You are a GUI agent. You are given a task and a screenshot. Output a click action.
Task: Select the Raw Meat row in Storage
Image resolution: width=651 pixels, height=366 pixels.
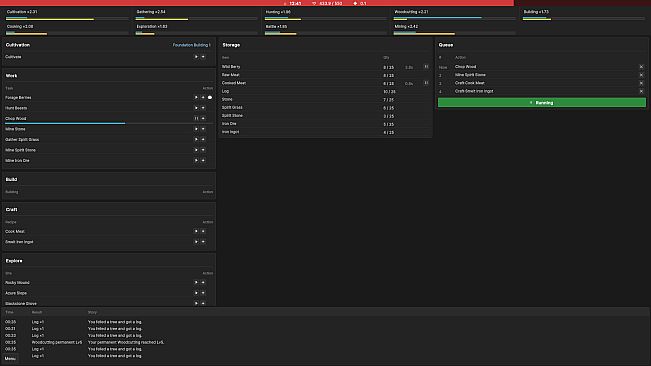[325, 75]
